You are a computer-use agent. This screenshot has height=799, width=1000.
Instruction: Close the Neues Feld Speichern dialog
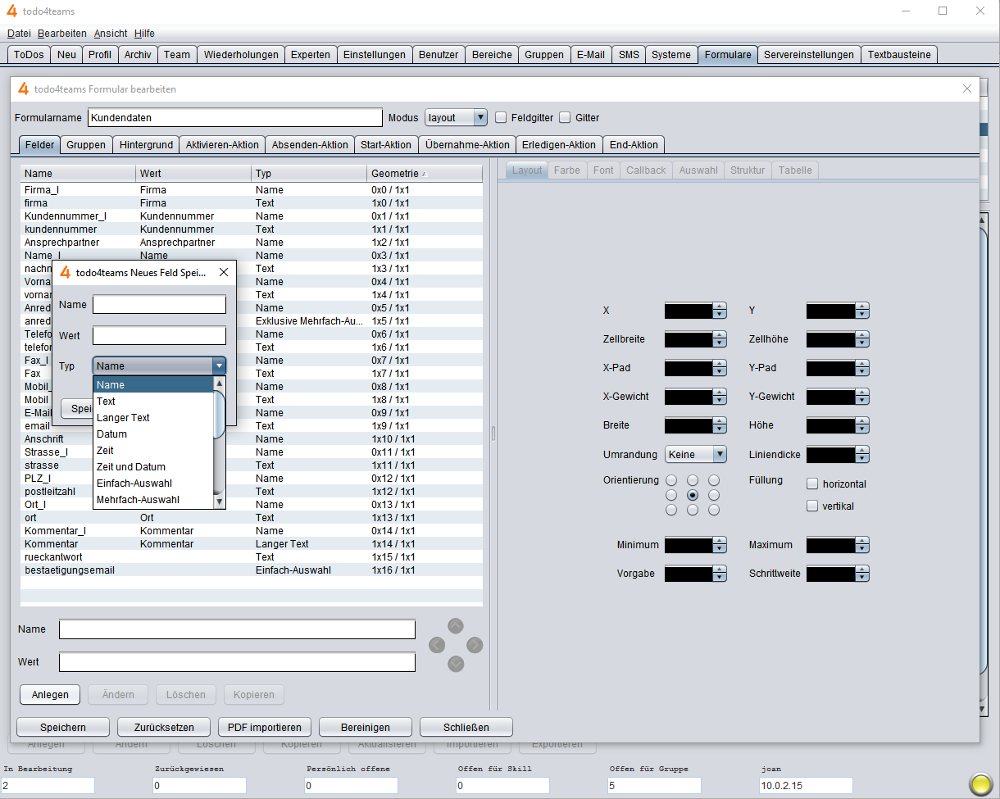(x=224, y=272)
